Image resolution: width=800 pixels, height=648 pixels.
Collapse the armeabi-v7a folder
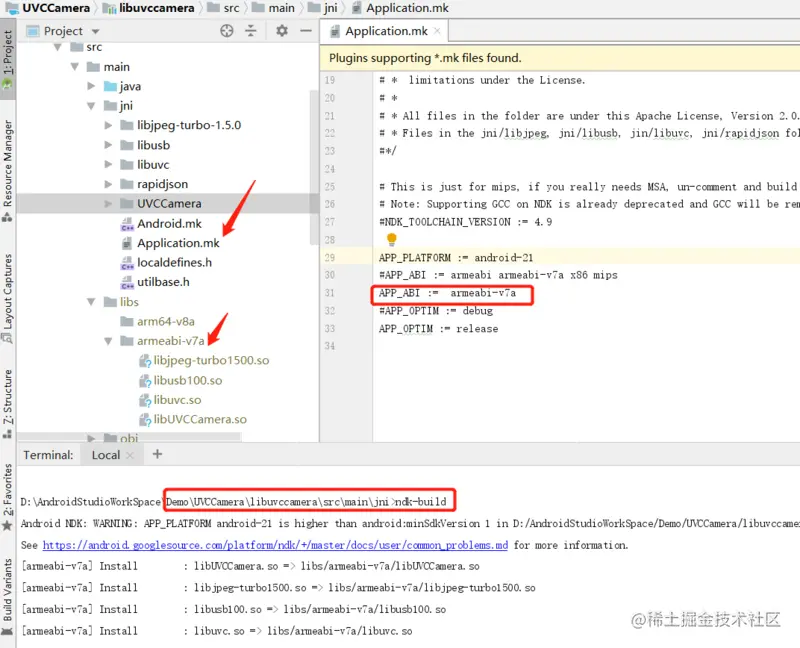(x=108, y=341)
